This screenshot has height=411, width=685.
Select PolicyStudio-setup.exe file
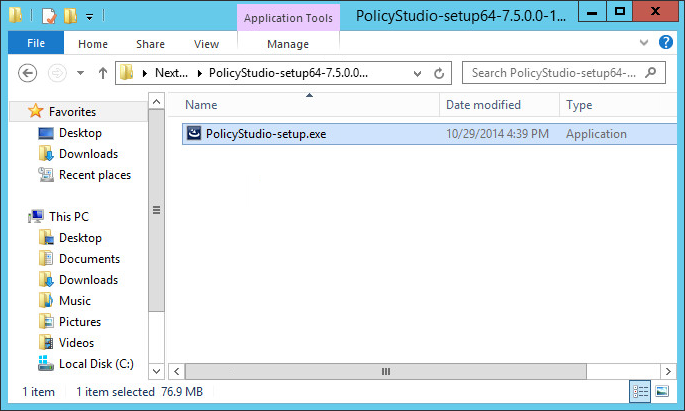pos(429,134)
